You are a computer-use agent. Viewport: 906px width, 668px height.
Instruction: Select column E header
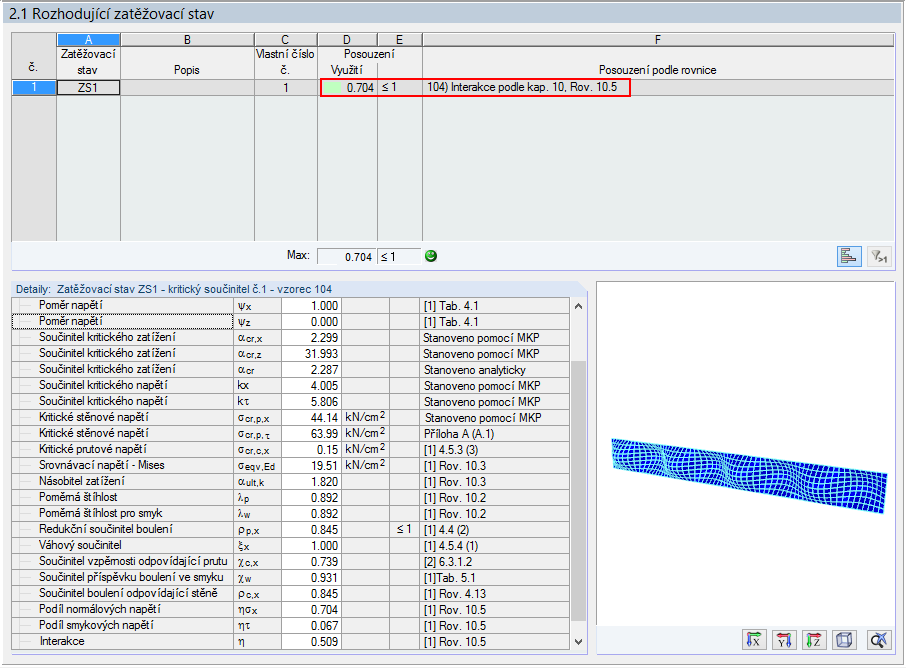tap(399, 39)
